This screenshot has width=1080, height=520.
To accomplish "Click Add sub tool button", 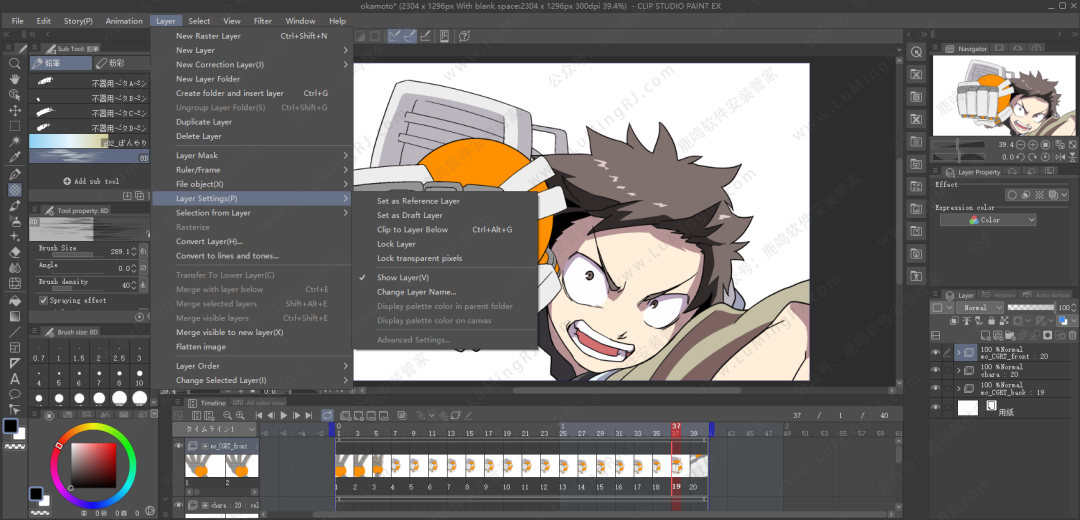I will click(90, 181).
